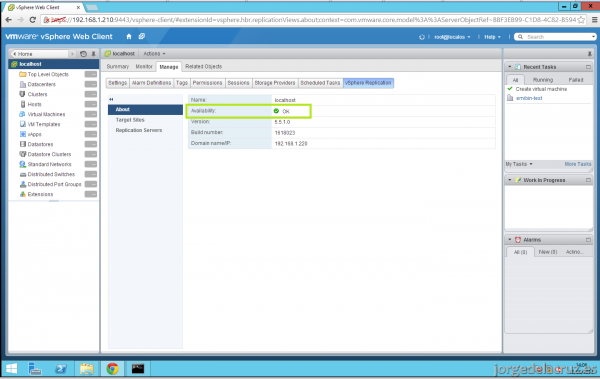Click the More Tasks link

(578, 164)
